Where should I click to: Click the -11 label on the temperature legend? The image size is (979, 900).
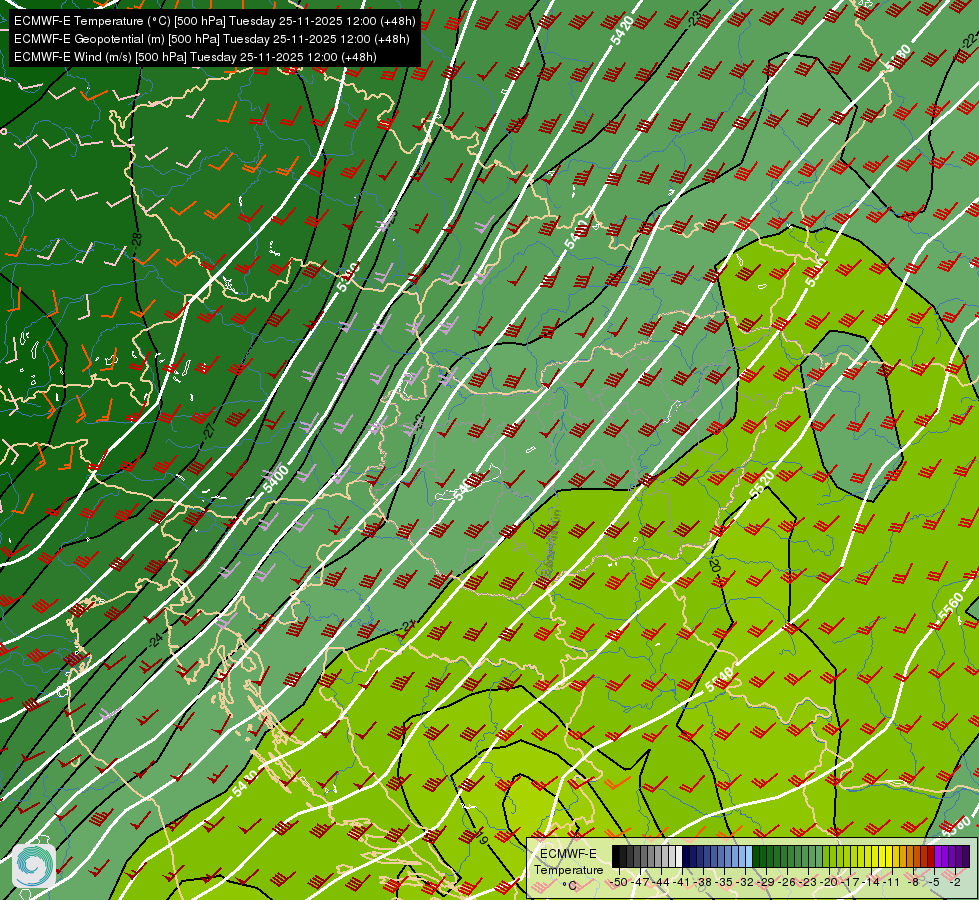[x=890, y=883]
